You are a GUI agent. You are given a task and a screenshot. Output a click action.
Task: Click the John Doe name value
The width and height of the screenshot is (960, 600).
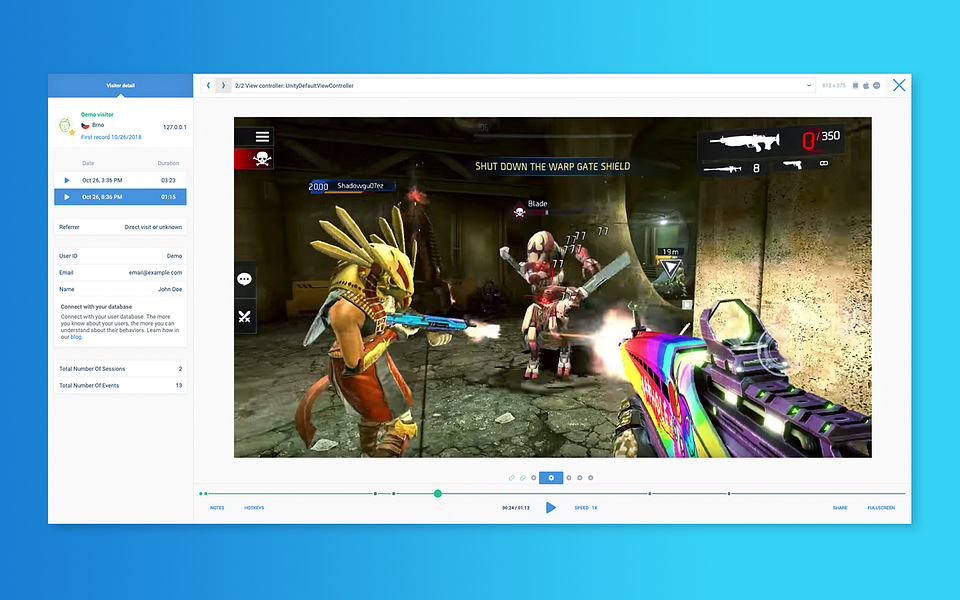tap(170, 289)
